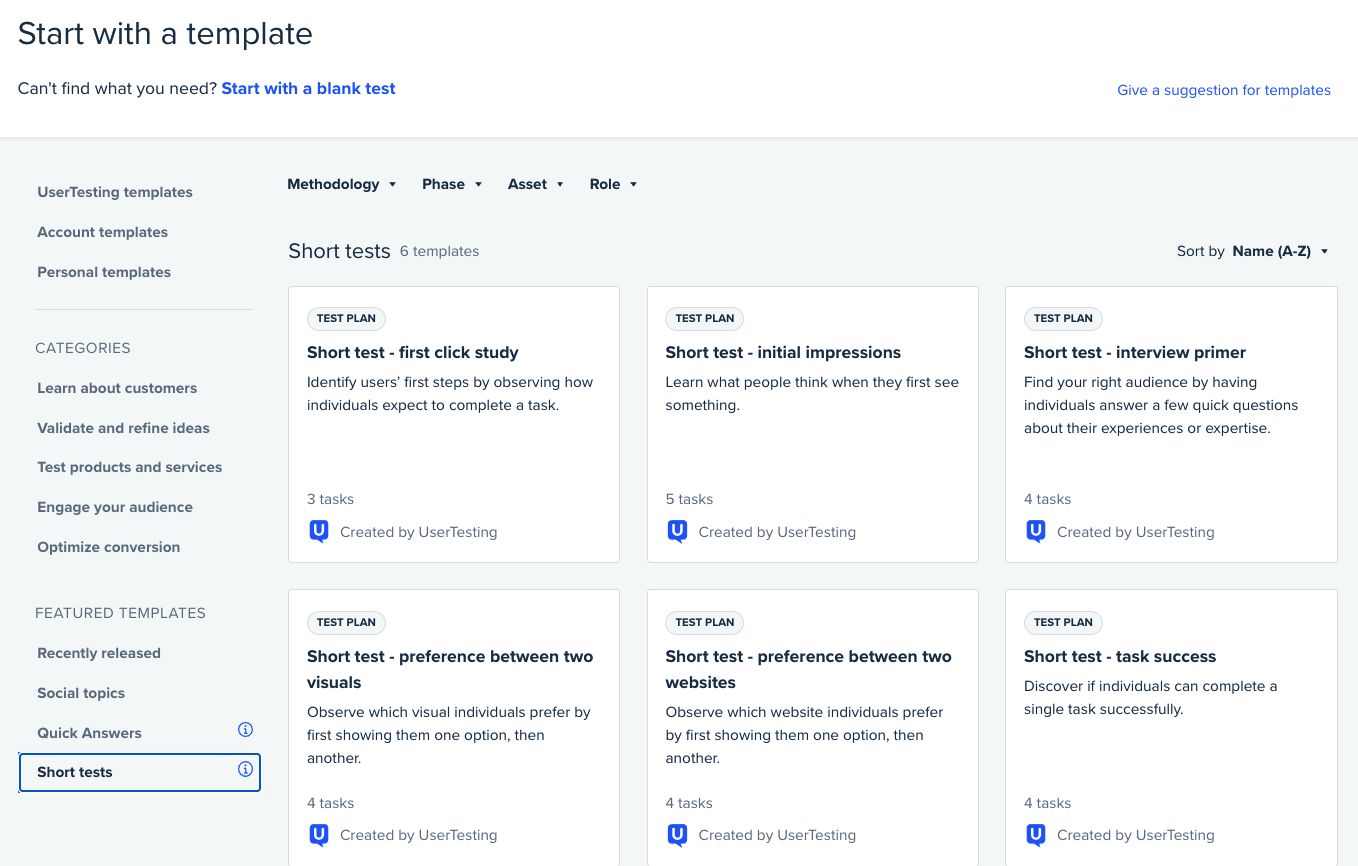The width and height of the screenshot is (1358, 866).
Task: Open Optimize conversion category
Action: pyautogui.click(x=109, y=547)
